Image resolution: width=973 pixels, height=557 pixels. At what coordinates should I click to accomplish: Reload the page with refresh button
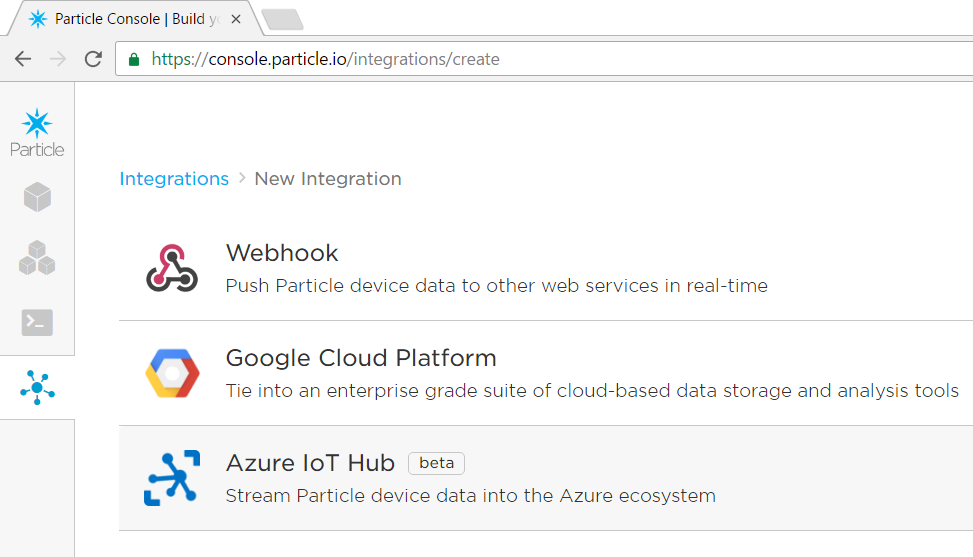93,59
